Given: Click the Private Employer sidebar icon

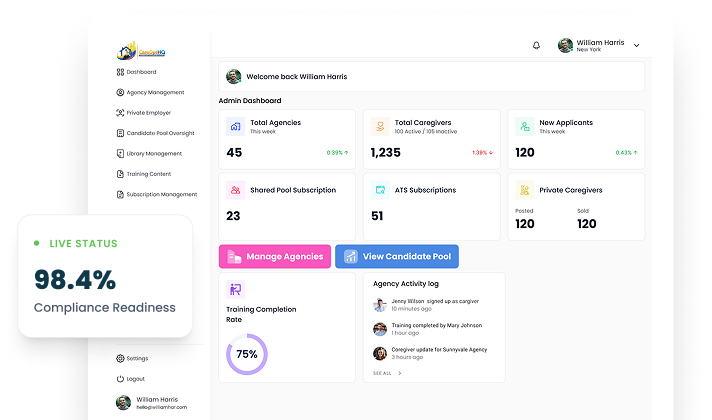Looking at the screenshot, I should (x=120, y=113).
